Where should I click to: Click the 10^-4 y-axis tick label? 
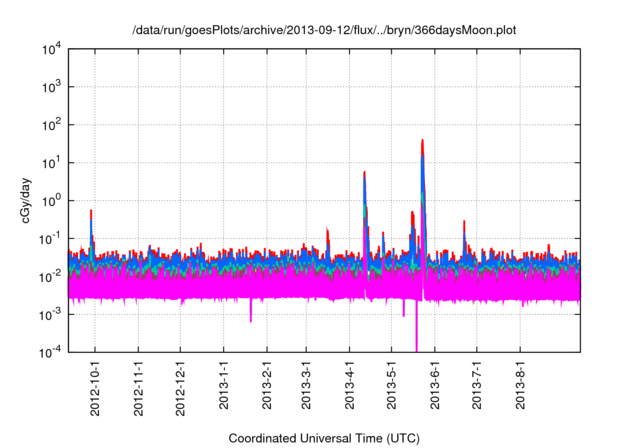click(x=51, y=352)
